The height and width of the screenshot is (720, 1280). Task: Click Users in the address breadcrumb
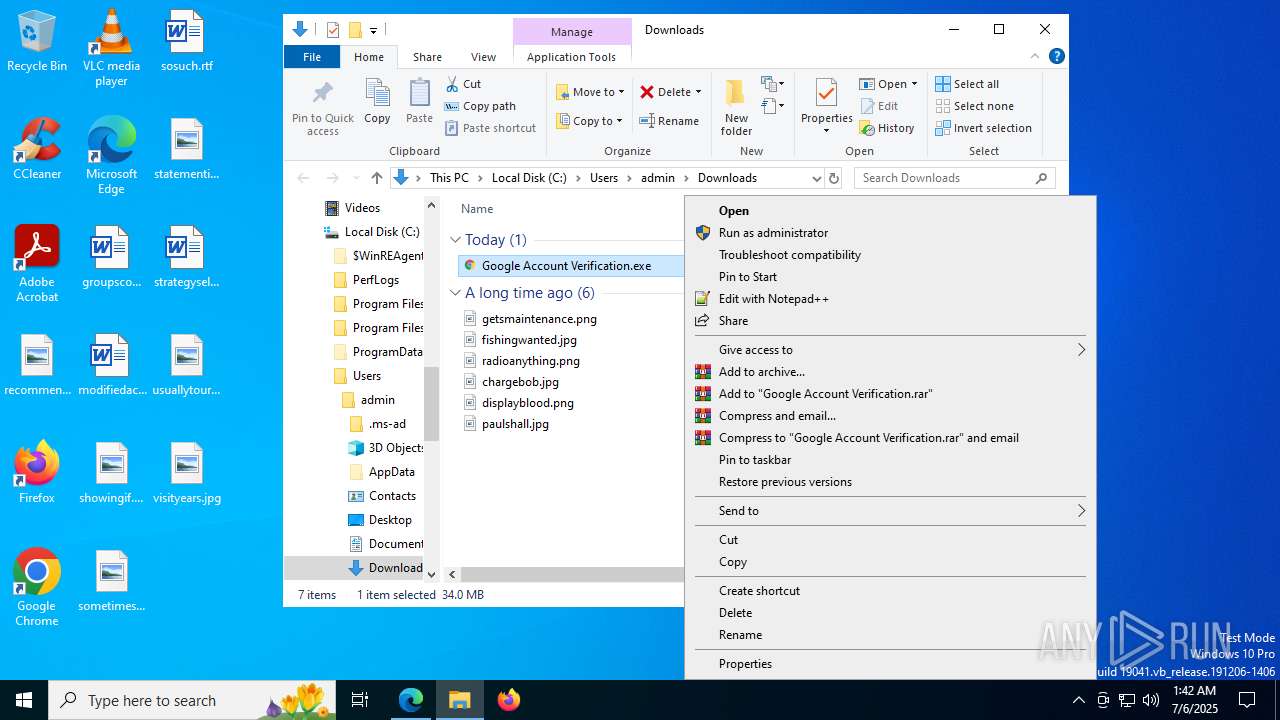pos(604,178)
